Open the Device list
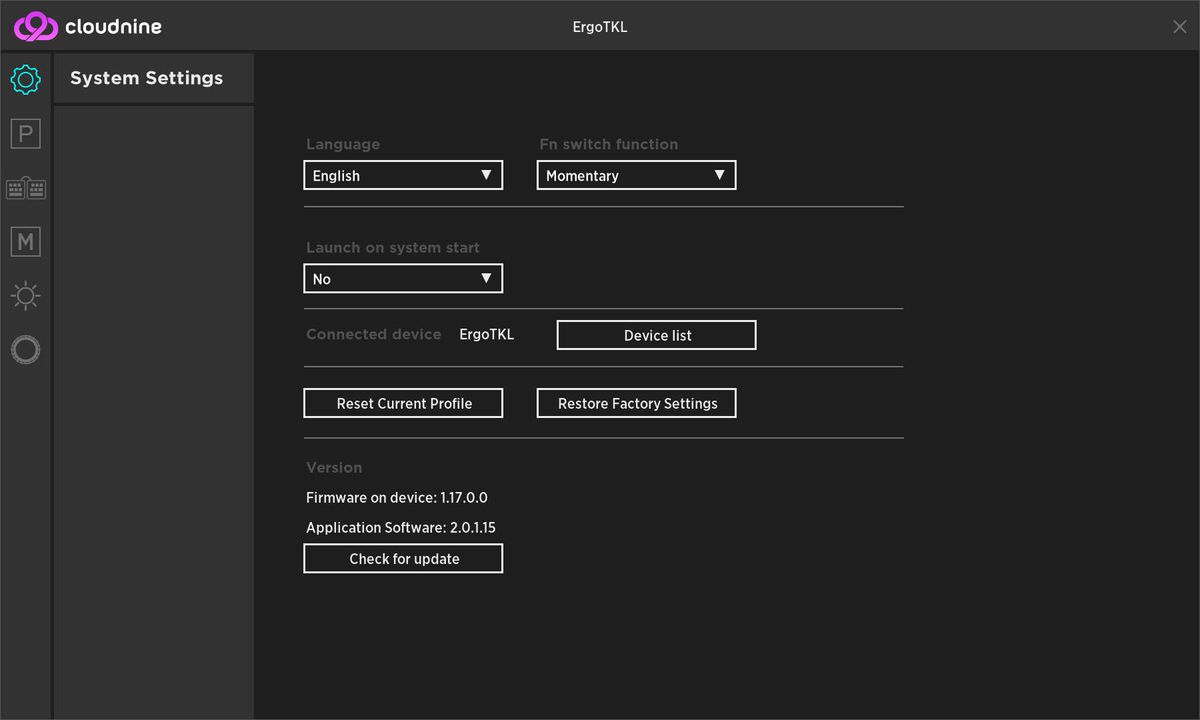Image resolution: width=1200 pixels, height=720 pixels. [x=656, y=335]
